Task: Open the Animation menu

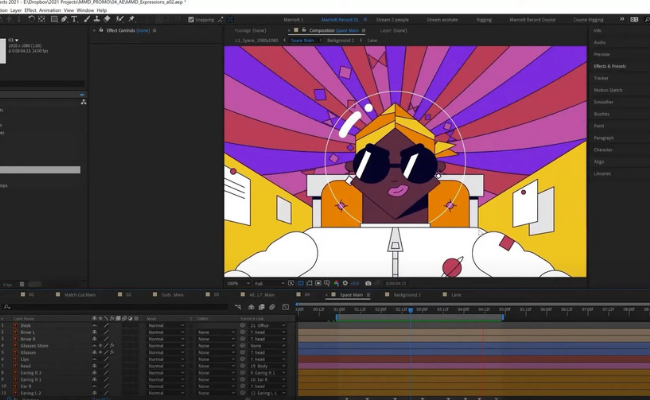Action: pos(50,10)
